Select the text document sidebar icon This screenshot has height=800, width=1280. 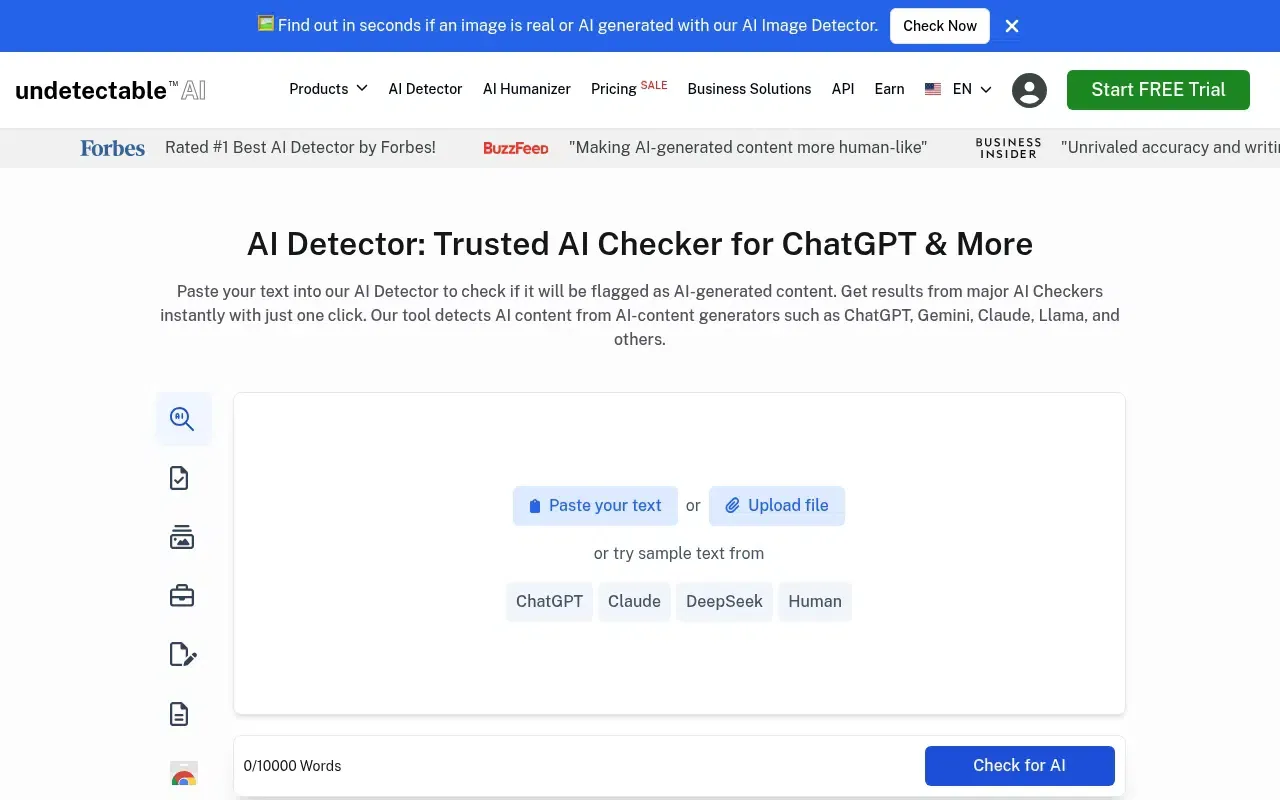click(179, 714)
